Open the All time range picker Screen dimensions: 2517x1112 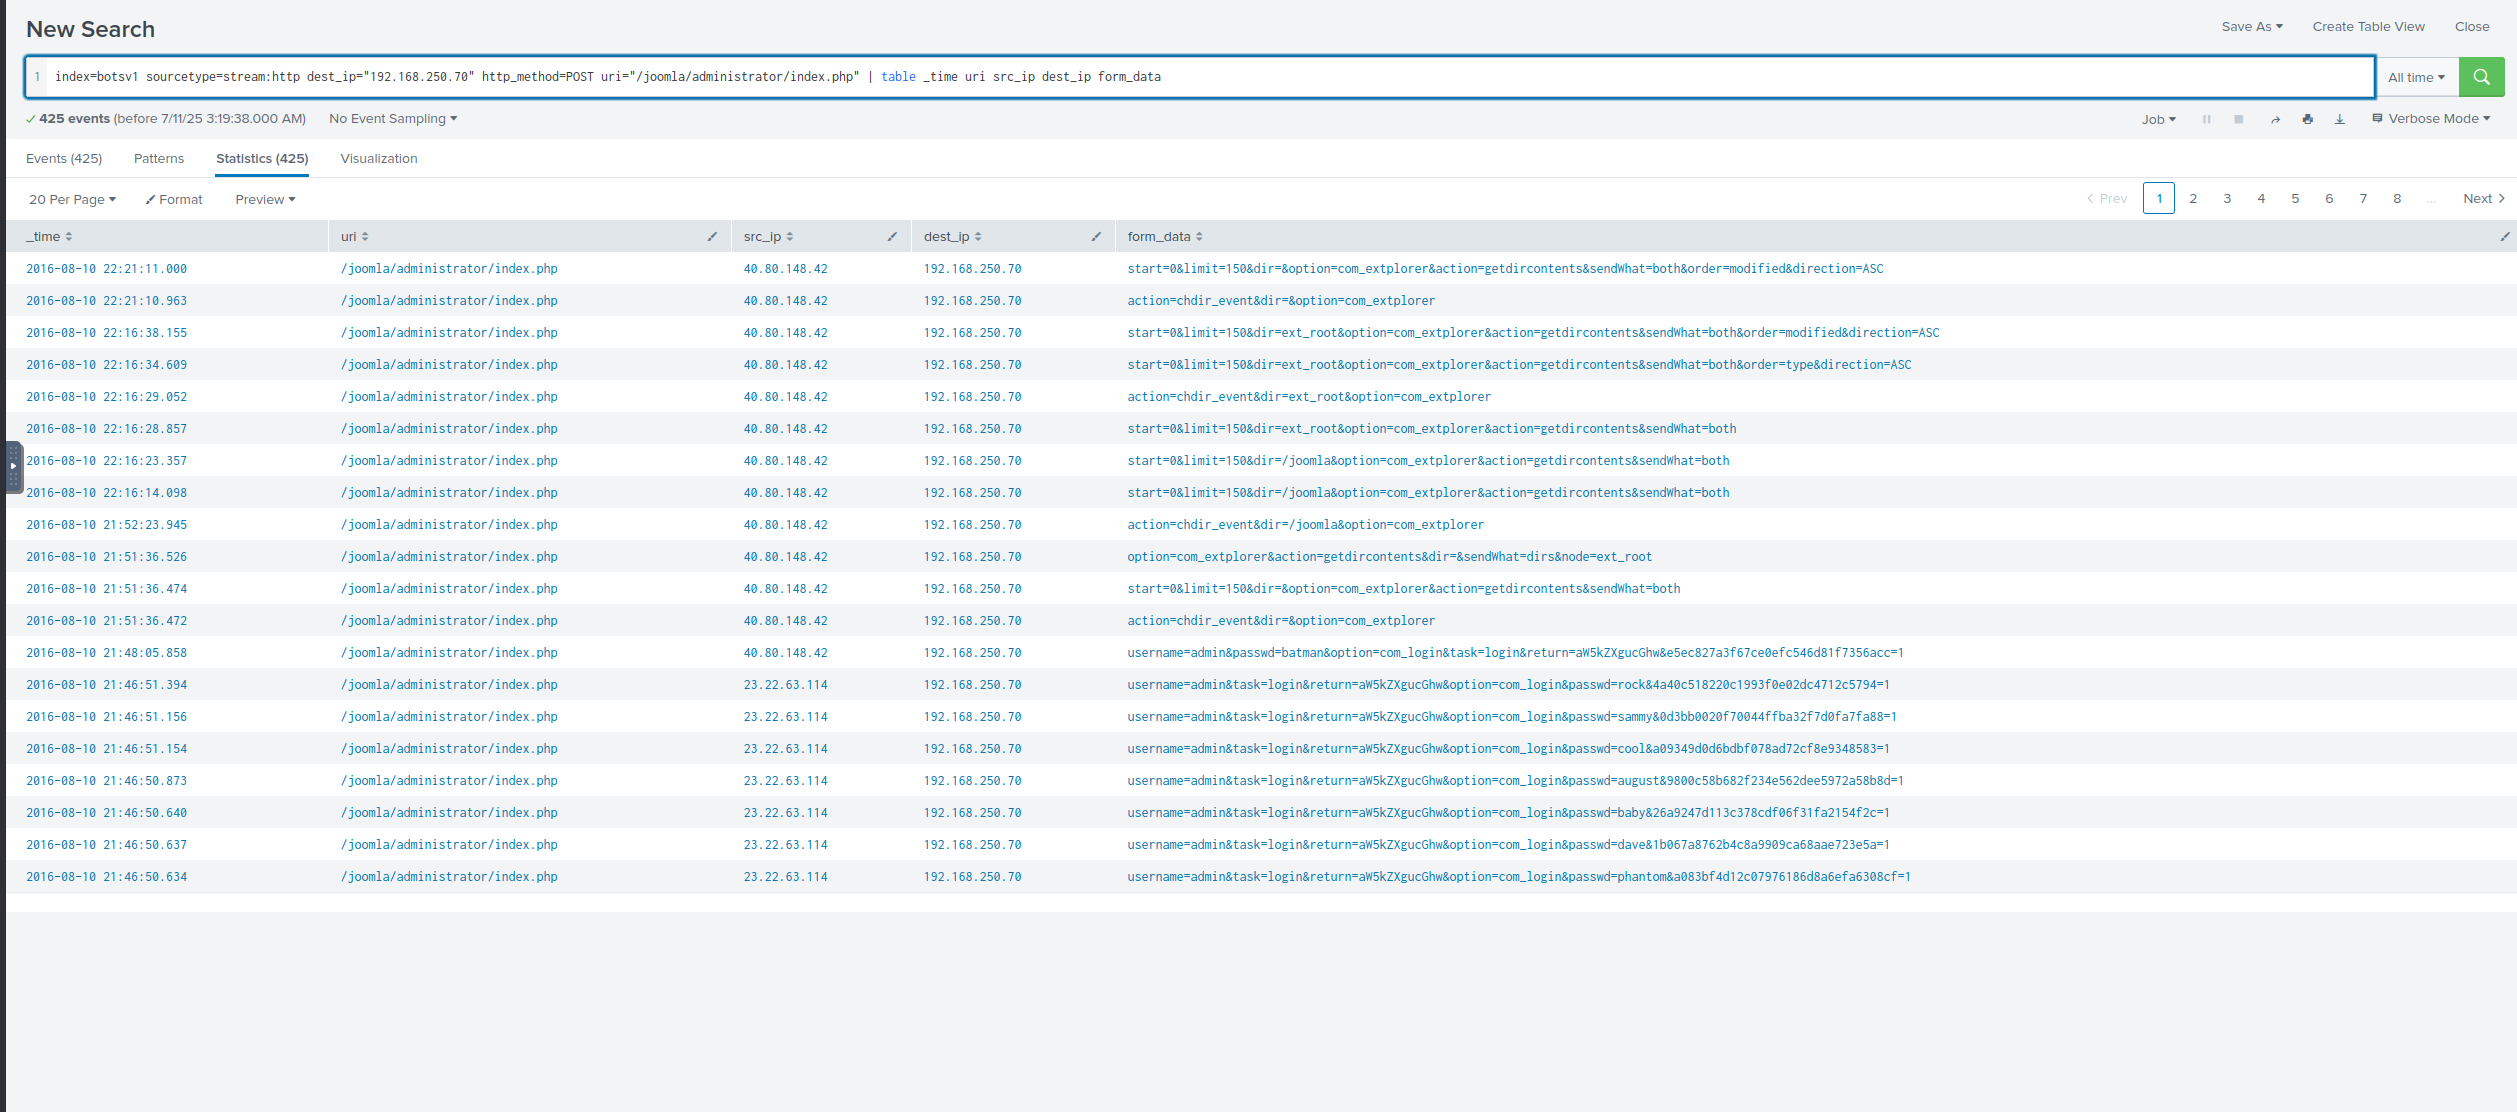click(x=2416, y=77)
